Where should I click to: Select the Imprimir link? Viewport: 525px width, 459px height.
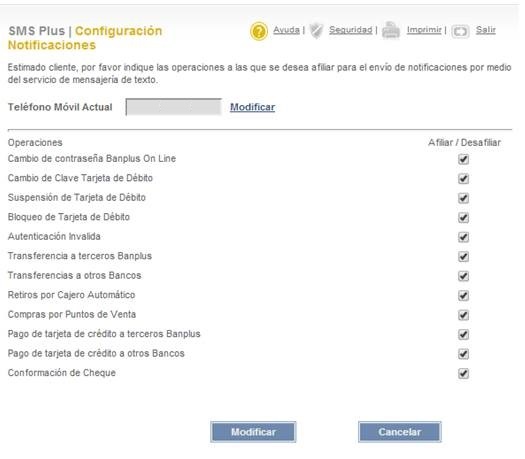click(x=424, y=30)
